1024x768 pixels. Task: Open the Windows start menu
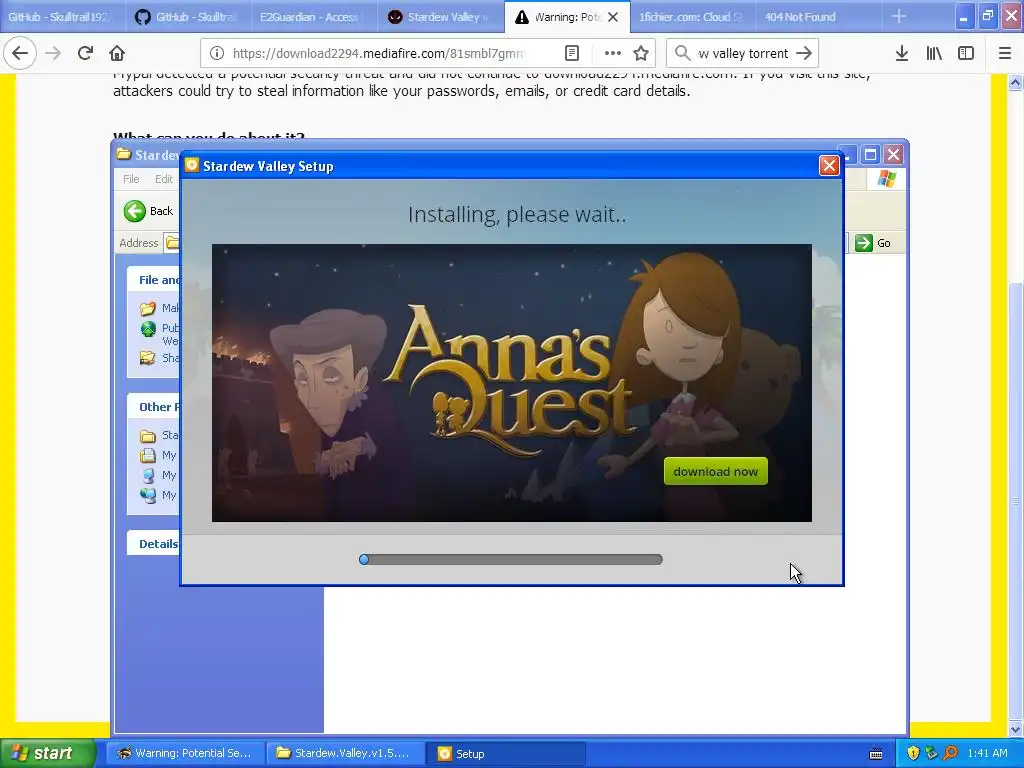tap(47, 754)
